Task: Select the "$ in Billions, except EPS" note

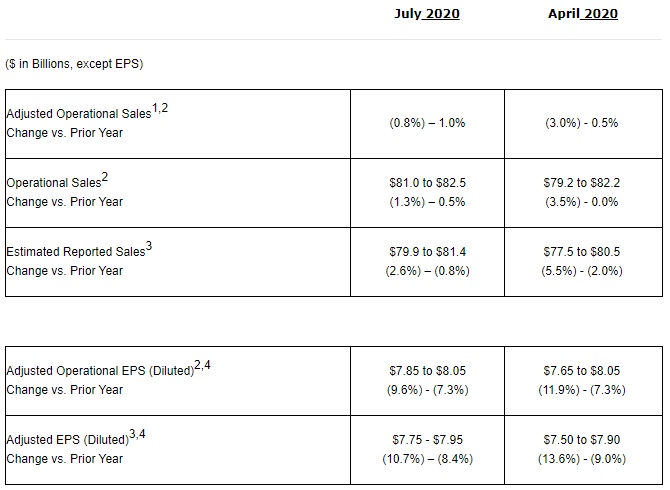Action: click(x=75, y=64)
